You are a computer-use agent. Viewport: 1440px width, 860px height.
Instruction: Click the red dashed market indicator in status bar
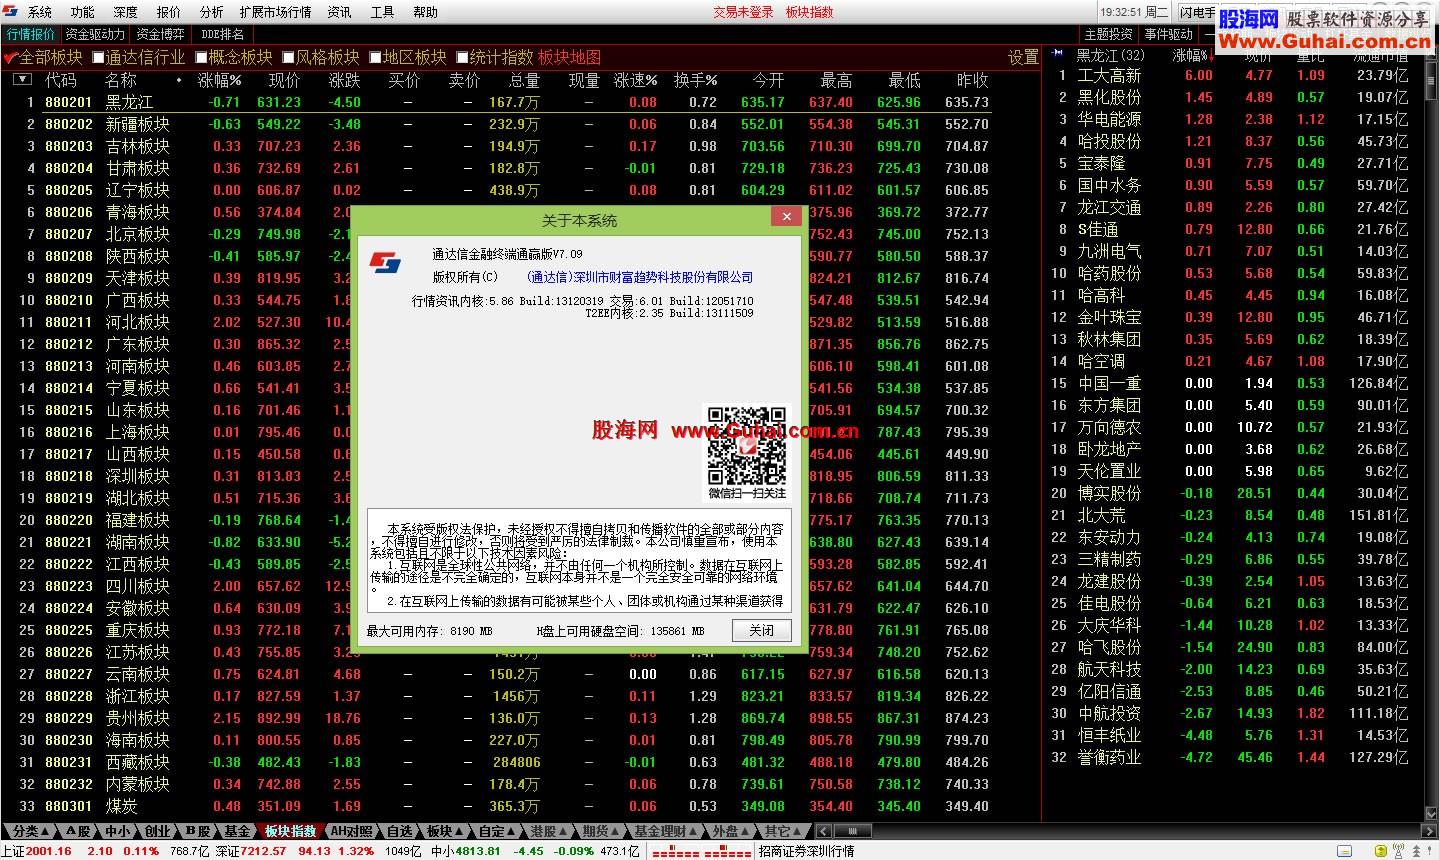pos(702,851)
